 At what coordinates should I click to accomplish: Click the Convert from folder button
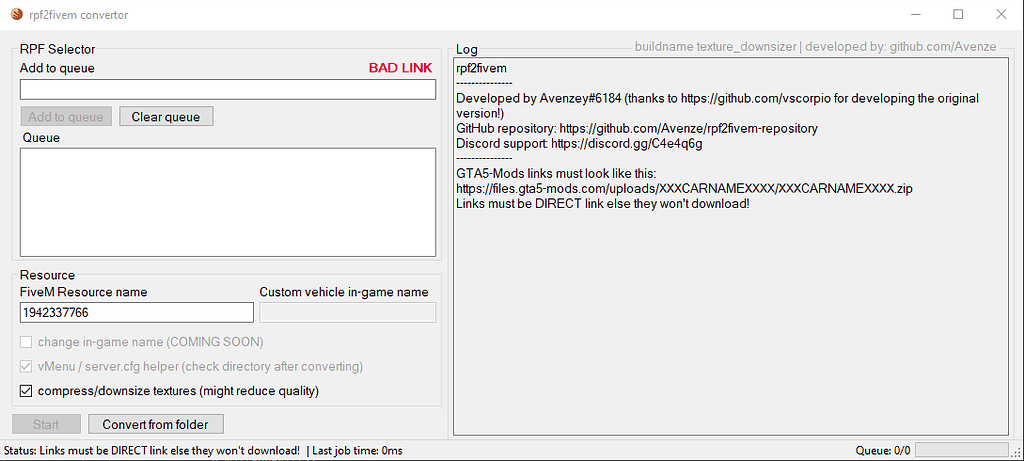coord(155,424)
